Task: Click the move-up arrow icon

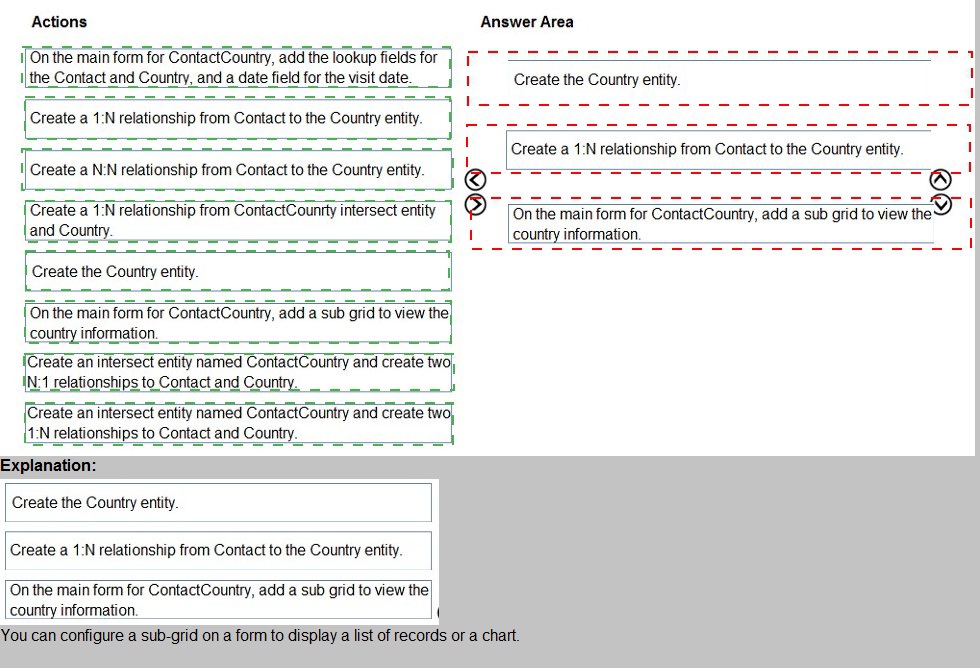Action: (940, 180)
